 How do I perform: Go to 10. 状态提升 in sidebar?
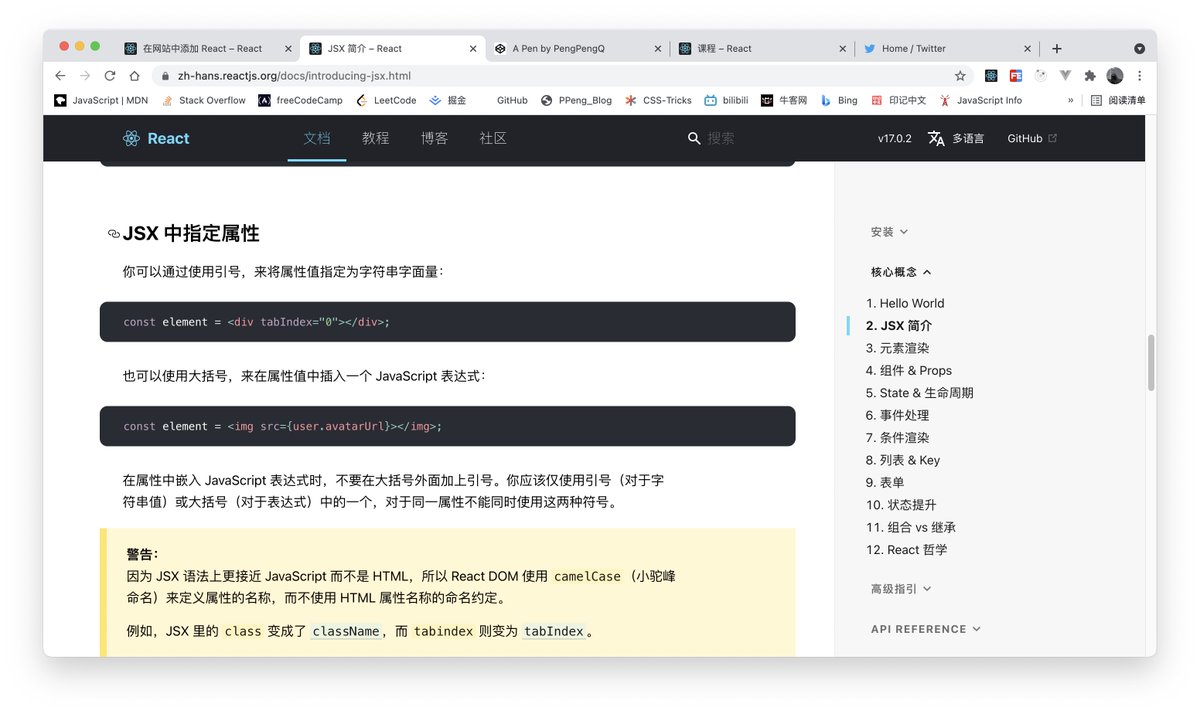tap(902, 505)
